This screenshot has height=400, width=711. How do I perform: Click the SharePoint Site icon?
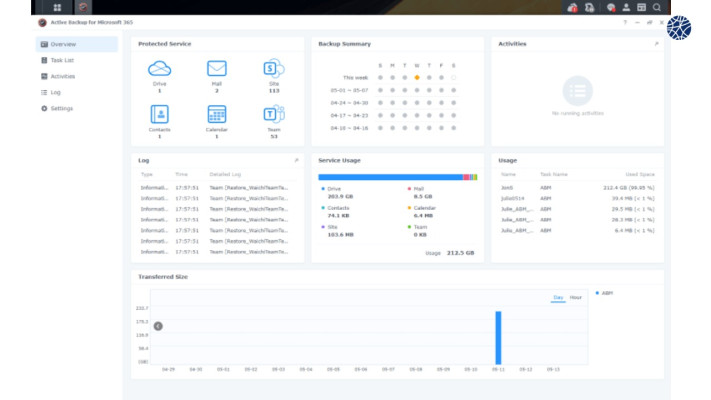point(274,68)
